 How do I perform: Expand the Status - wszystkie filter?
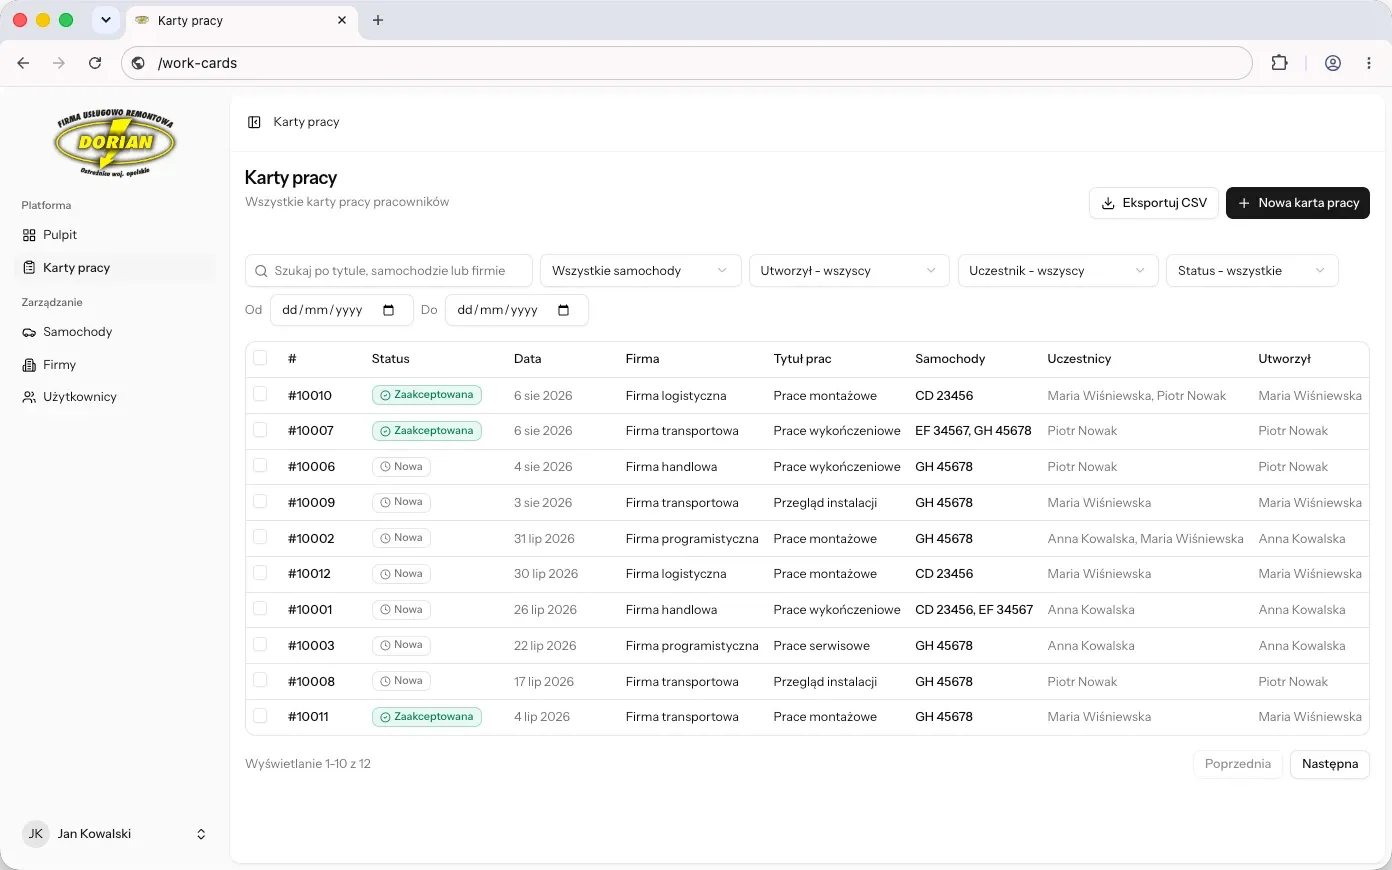point(1252,271)
